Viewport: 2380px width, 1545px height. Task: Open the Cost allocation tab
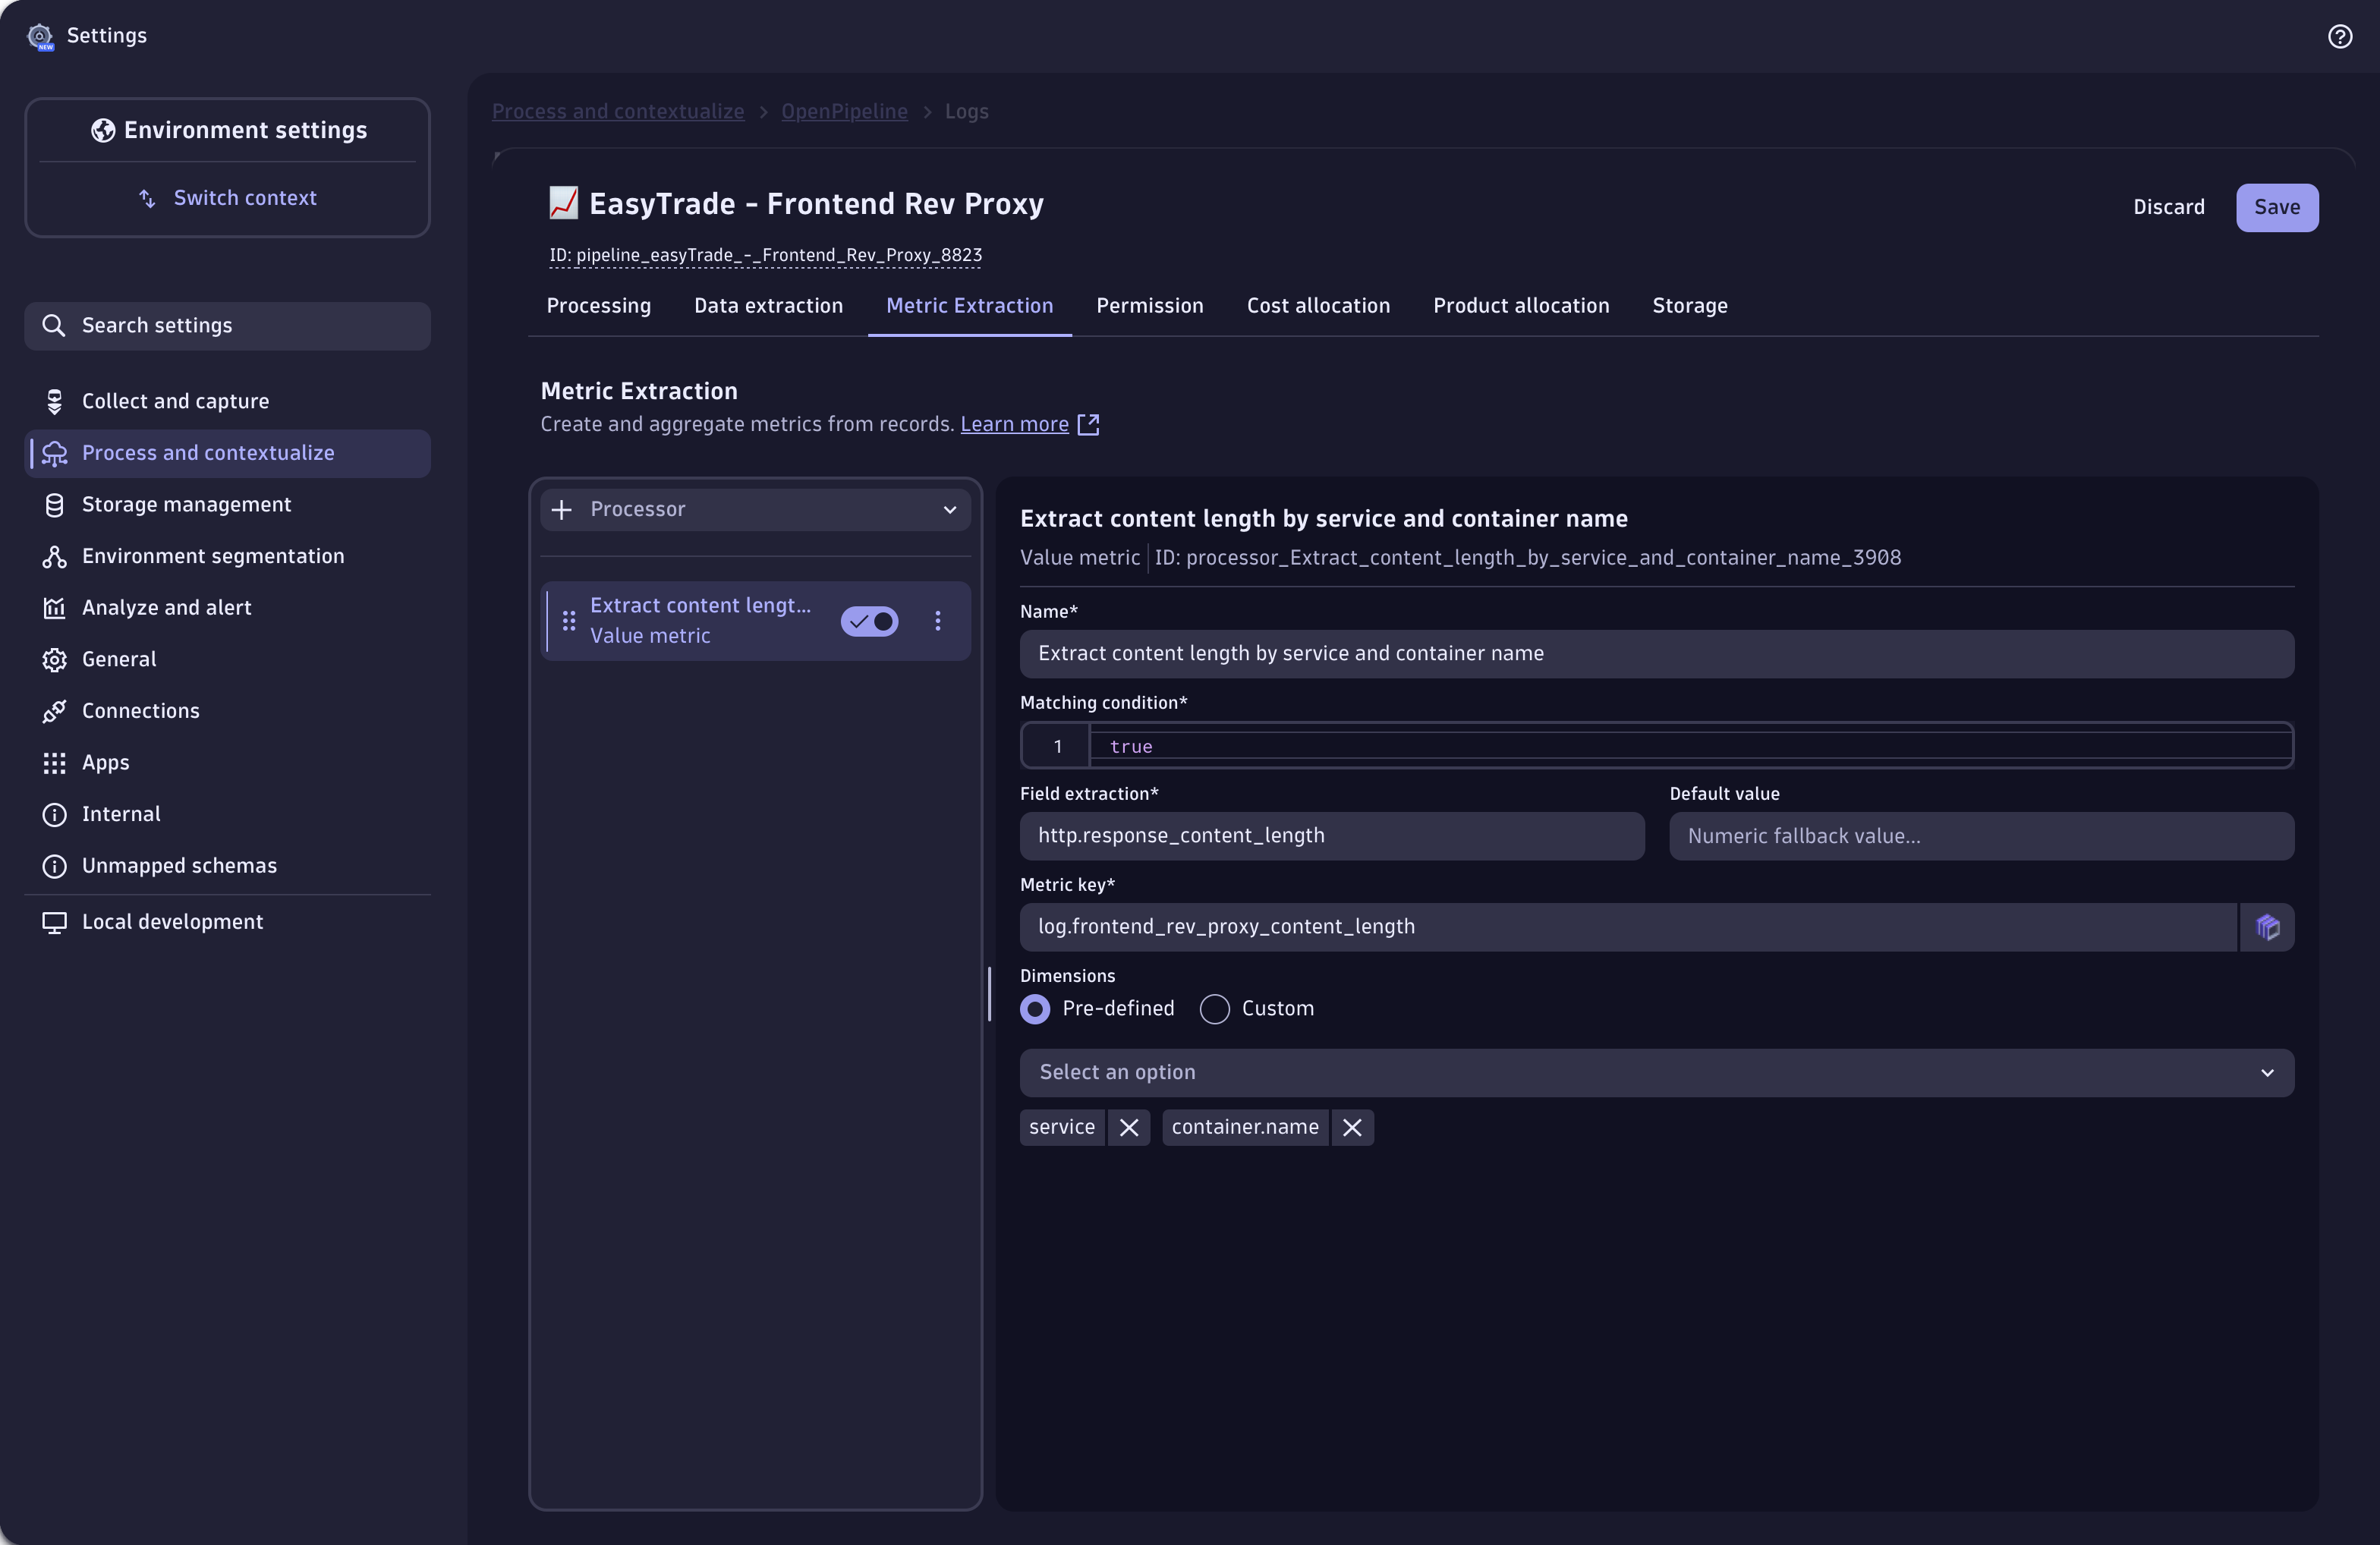(x=1318, y=305)
